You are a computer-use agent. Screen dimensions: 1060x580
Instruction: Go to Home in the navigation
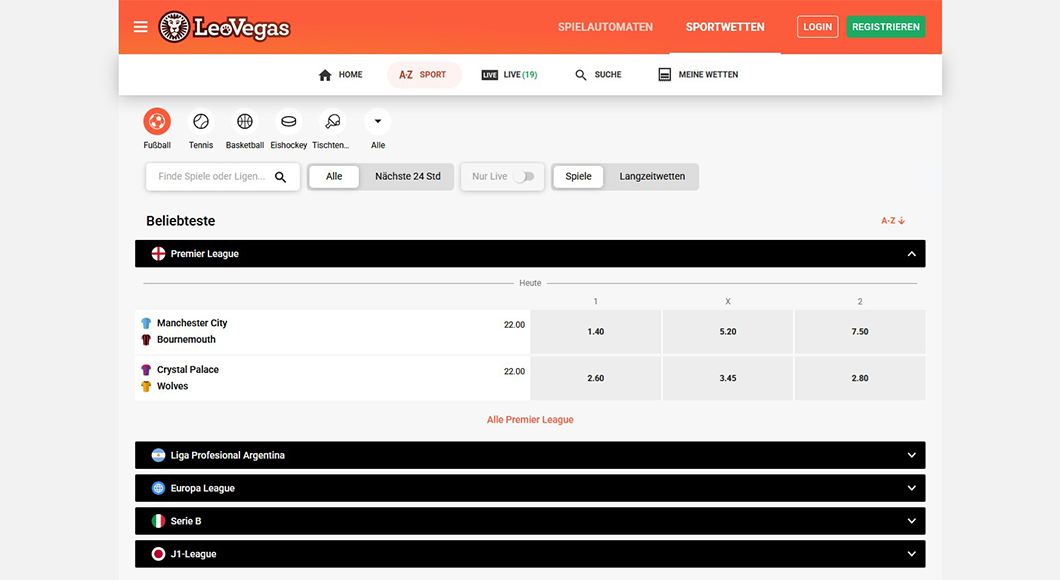341,75
